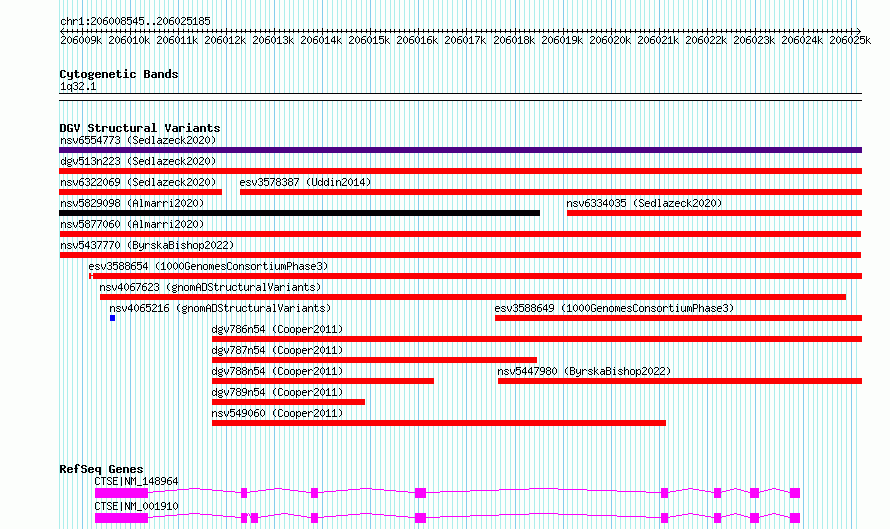Click the red bar under nsv5447980
890x529 pixels.
tap(680, 381)
